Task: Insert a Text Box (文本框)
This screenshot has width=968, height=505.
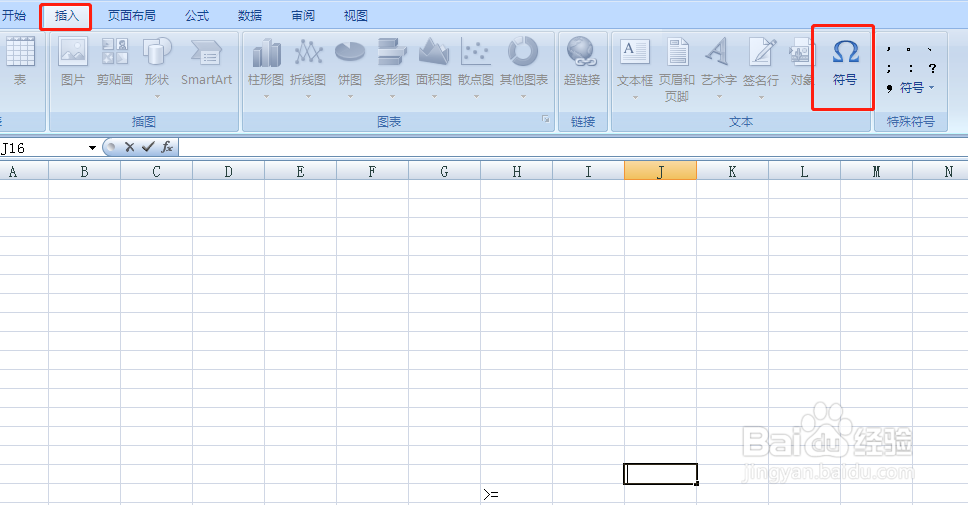Action: (x=635, y=62)
